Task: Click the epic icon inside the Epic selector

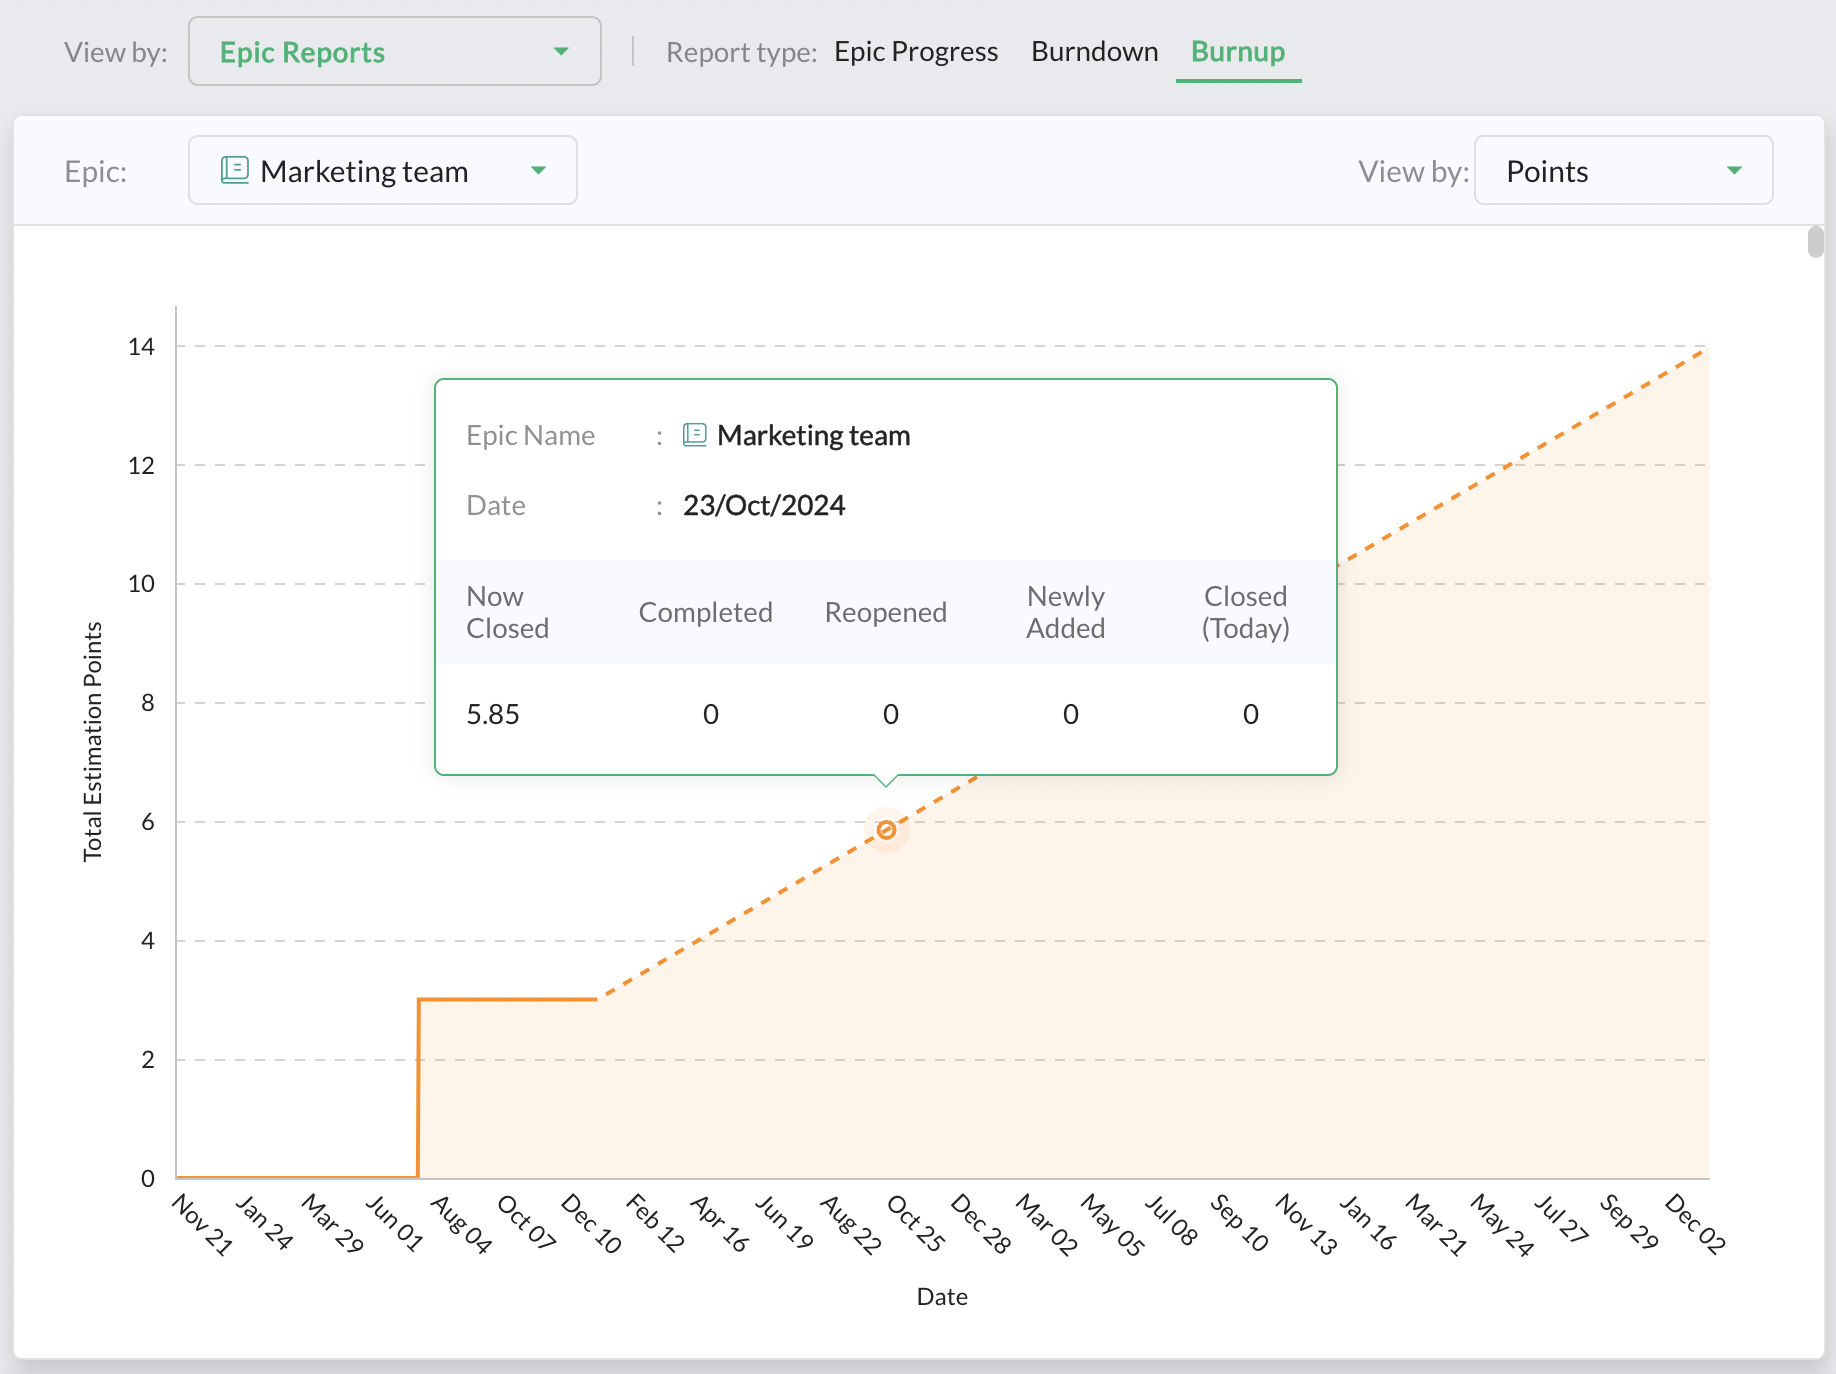Action: [x=235, y=170]
